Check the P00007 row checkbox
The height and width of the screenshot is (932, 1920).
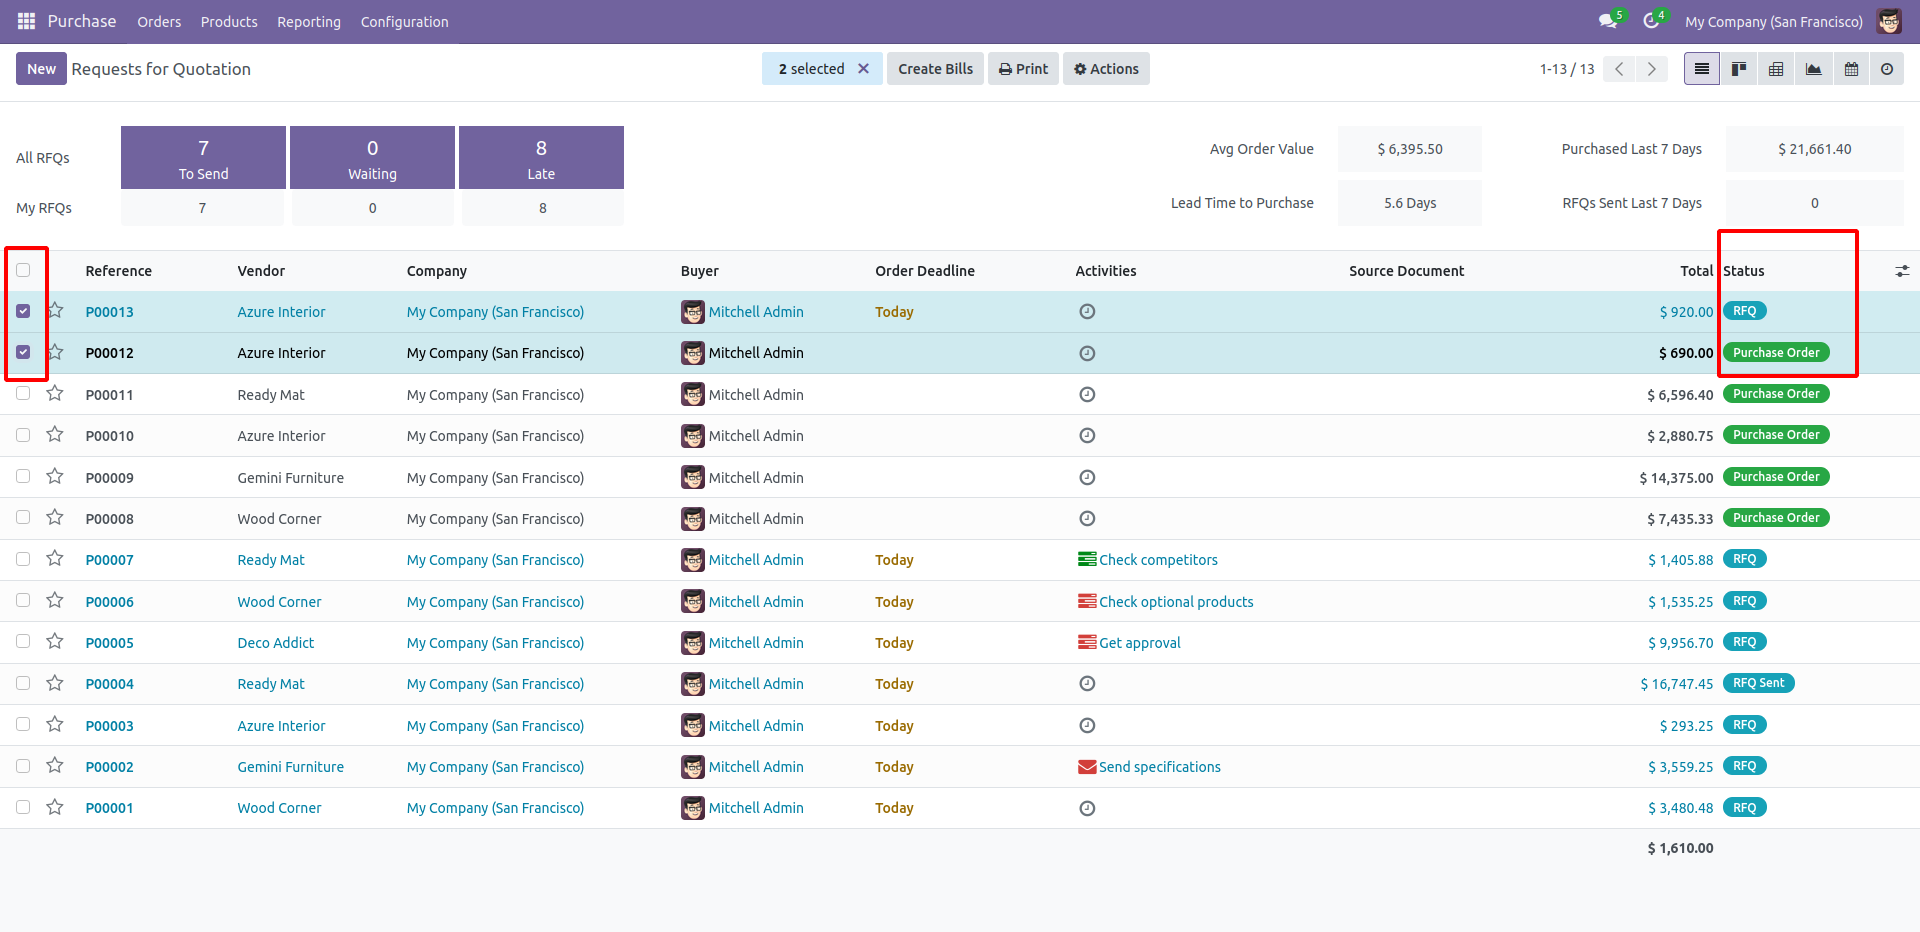click(23, 559)
